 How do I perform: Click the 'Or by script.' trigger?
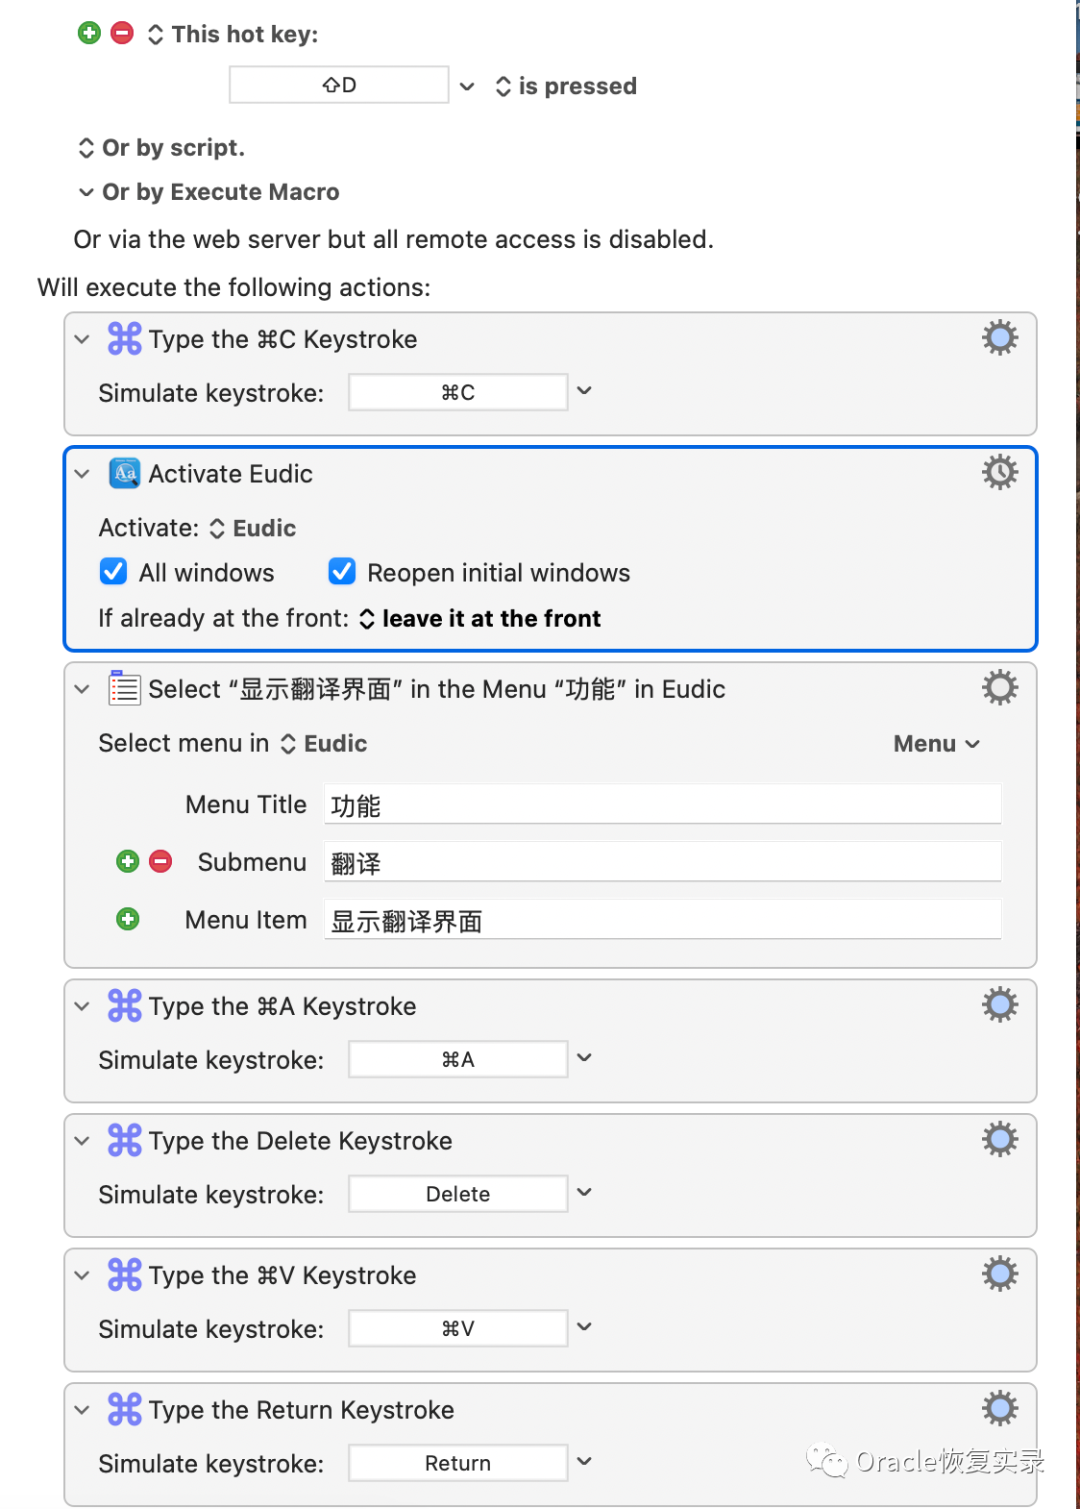tap(161, 148)
